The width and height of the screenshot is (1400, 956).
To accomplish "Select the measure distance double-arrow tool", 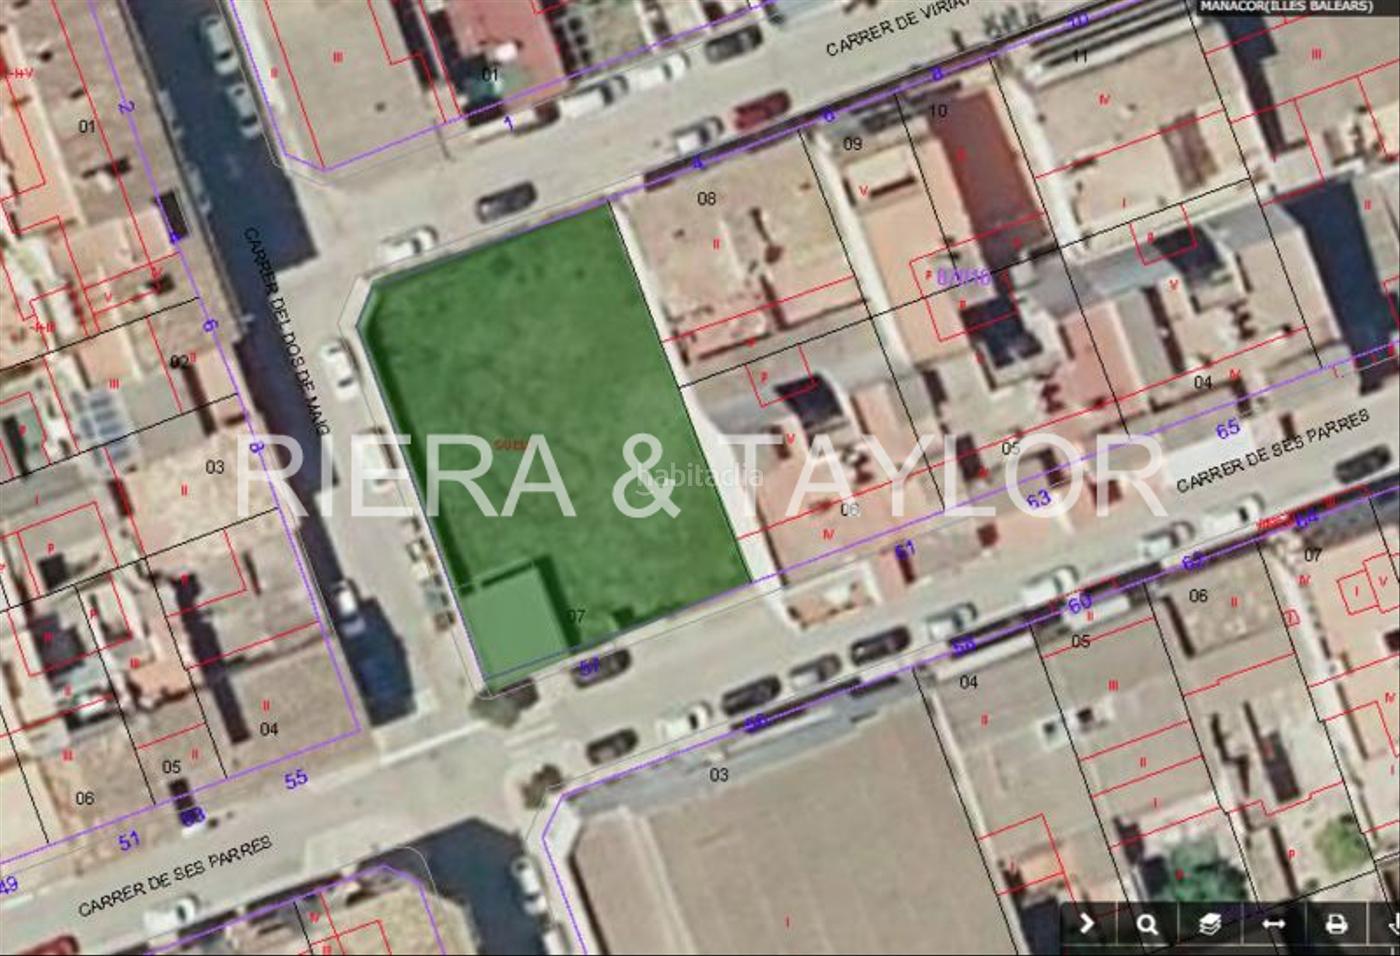I will coord(1273,924).
